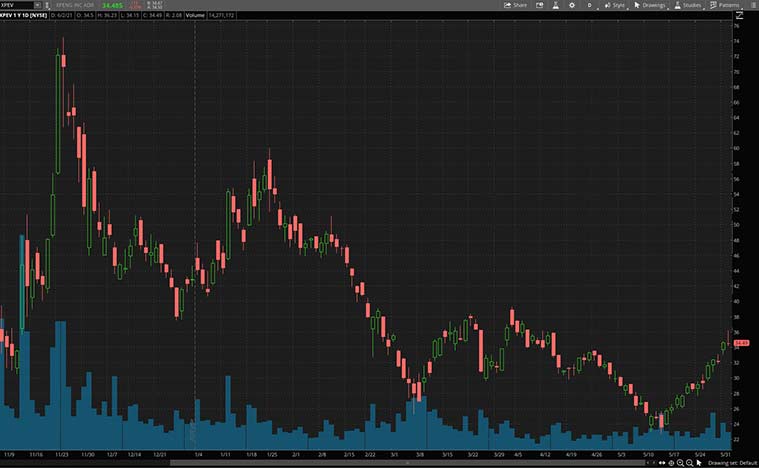The height and width of the screenshot is (468, 759).
Task: Click the Drawing set: Default selector
Action: pyautogui.click(x=732, y=463)
